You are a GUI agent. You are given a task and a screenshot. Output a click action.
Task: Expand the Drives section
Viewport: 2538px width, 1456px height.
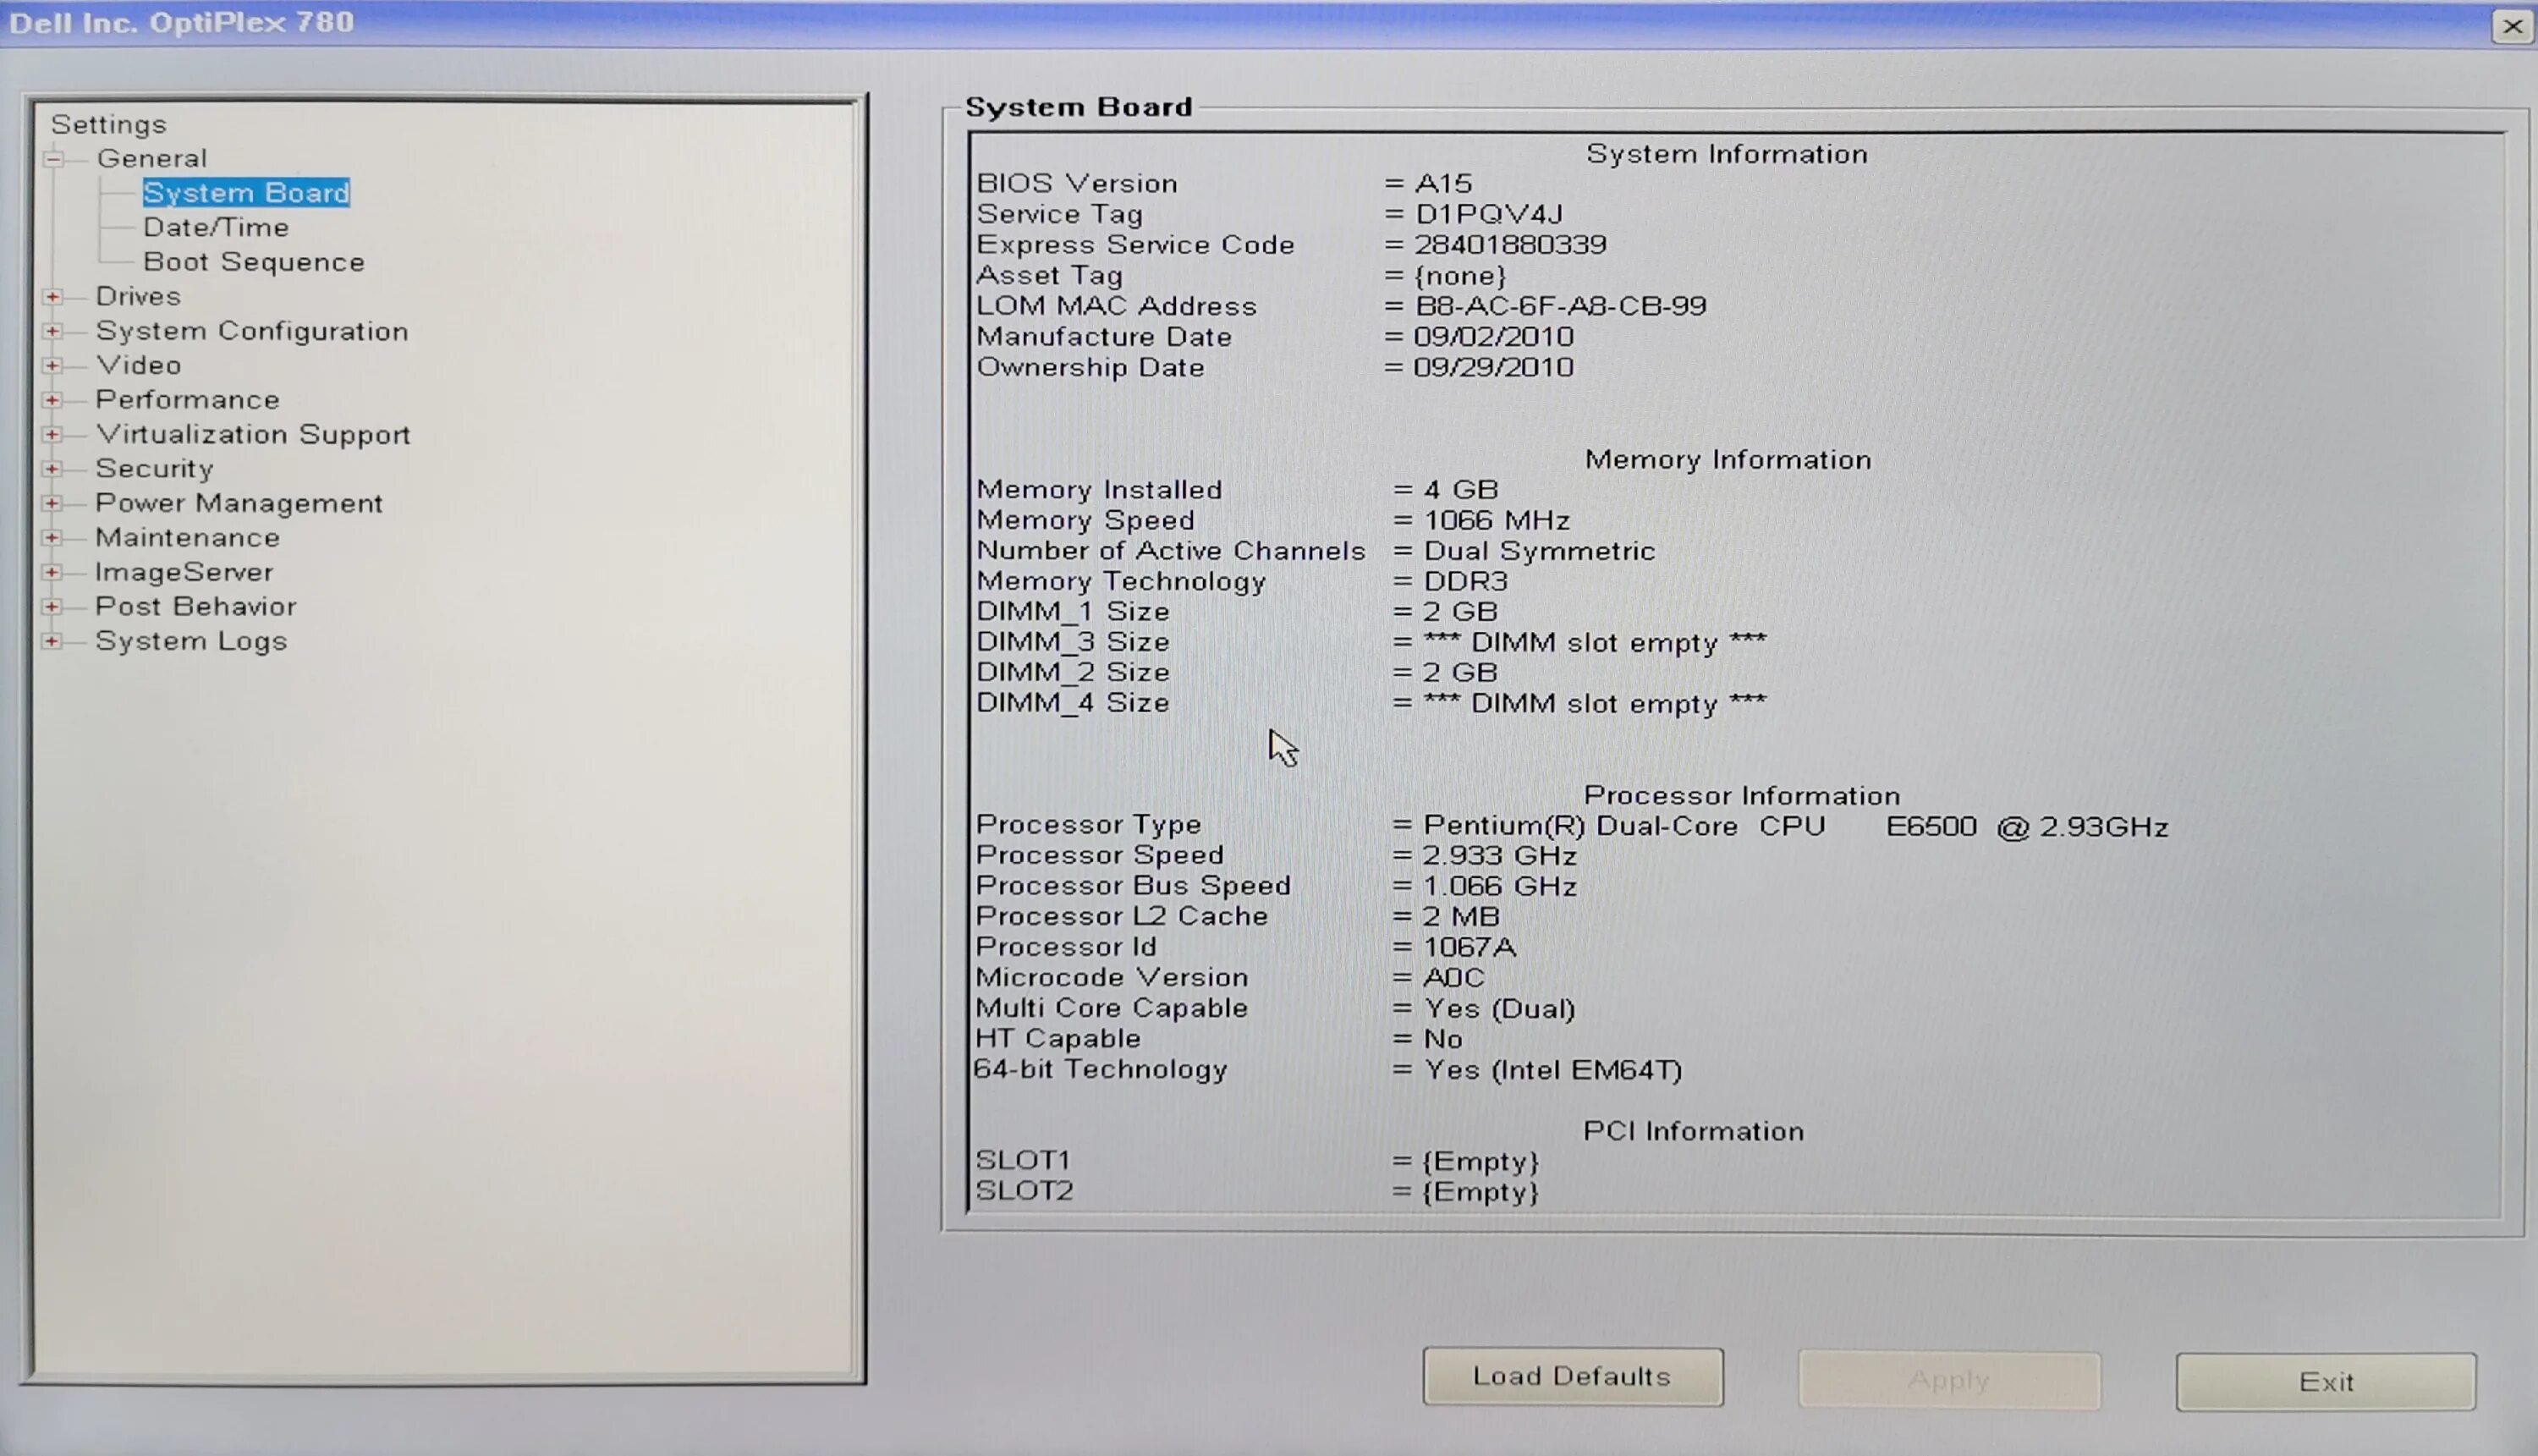click(55, 296)
